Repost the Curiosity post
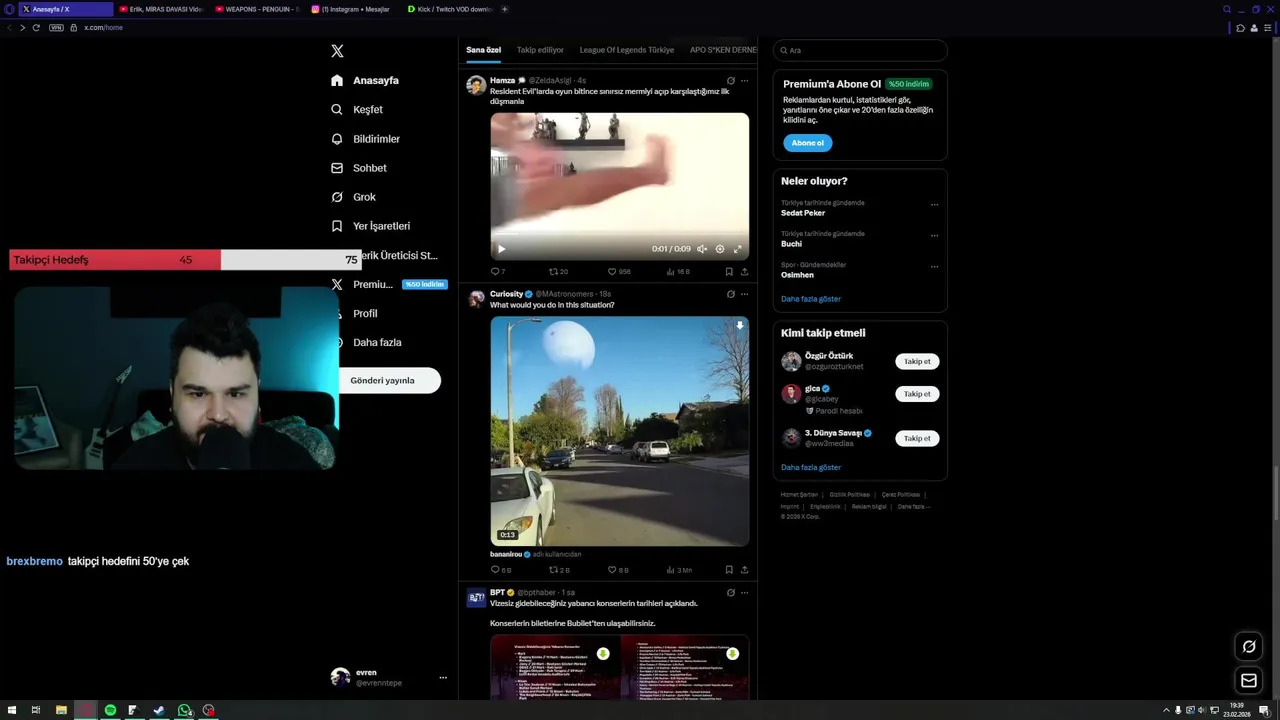The height and width of the screenshot is (720, 1280). (559, 570)
